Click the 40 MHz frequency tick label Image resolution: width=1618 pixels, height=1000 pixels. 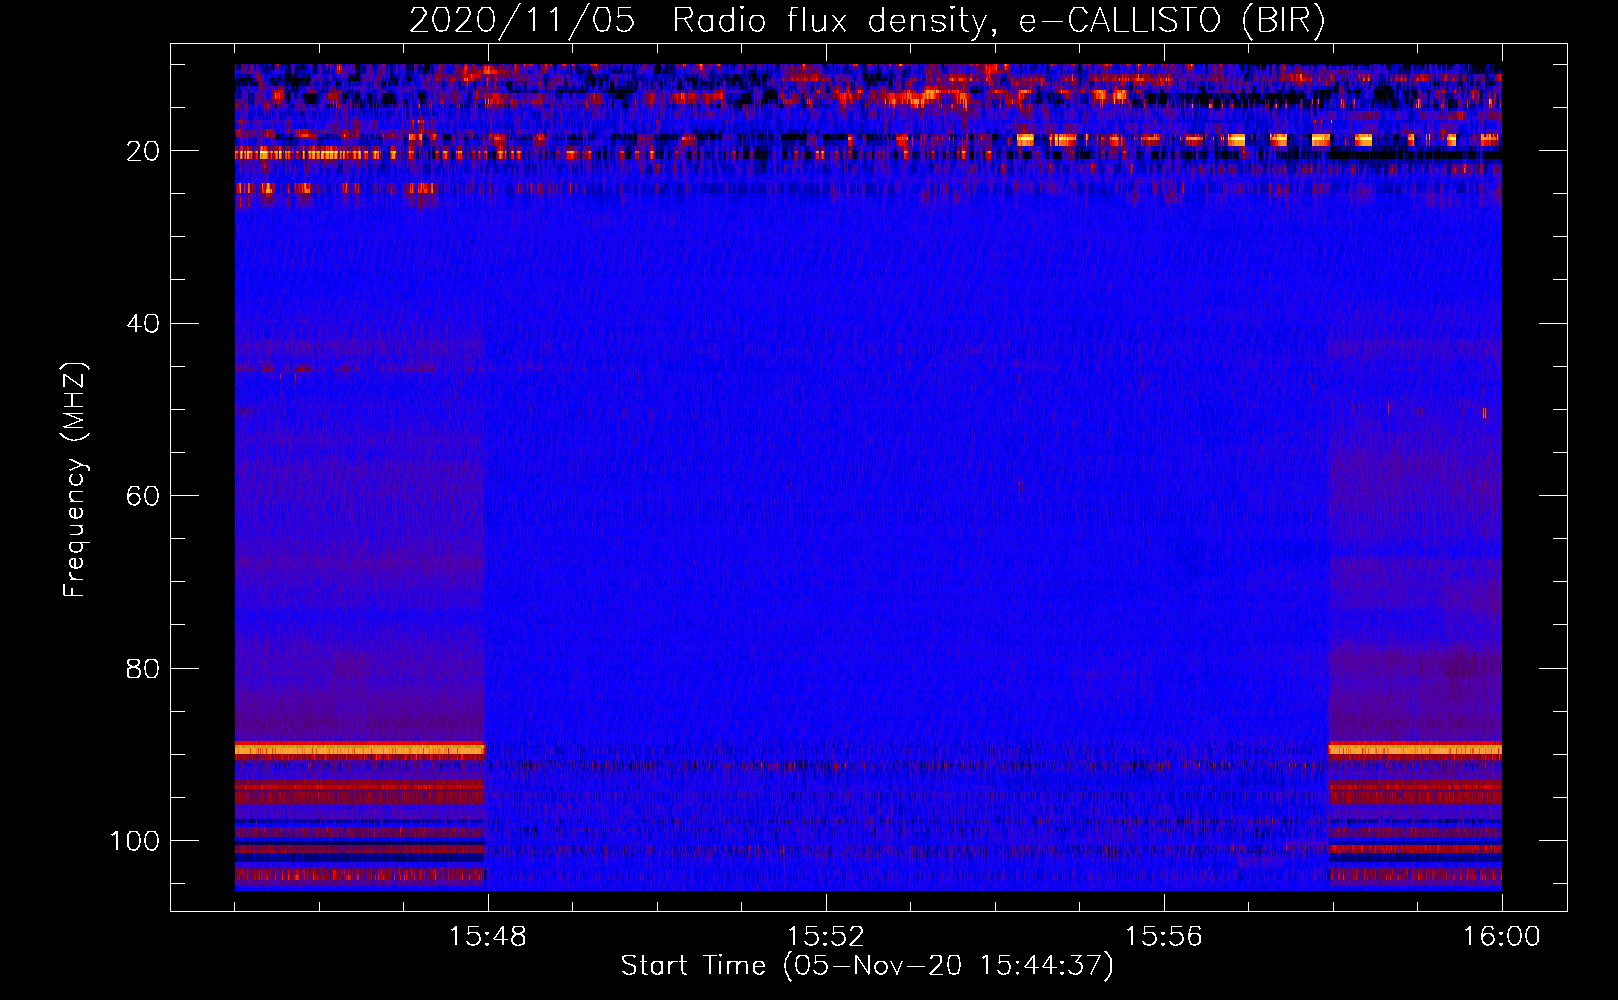point(143,324)
